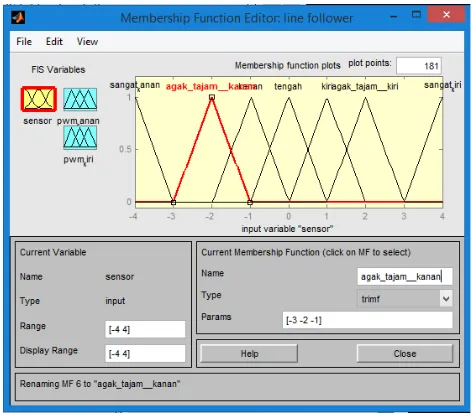Open the File menu
The height and width of the screenshot is (416, 472).
click(24, 42)
